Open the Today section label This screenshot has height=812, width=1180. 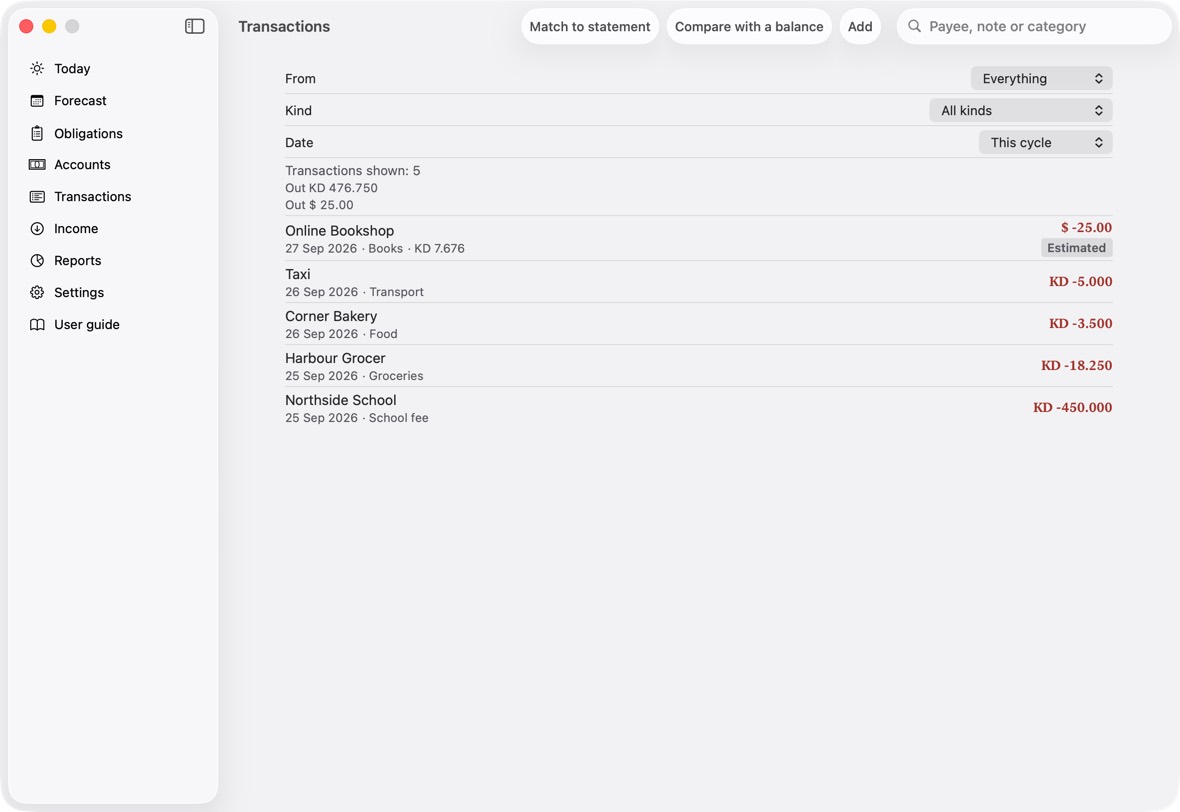tap(72, 68)
